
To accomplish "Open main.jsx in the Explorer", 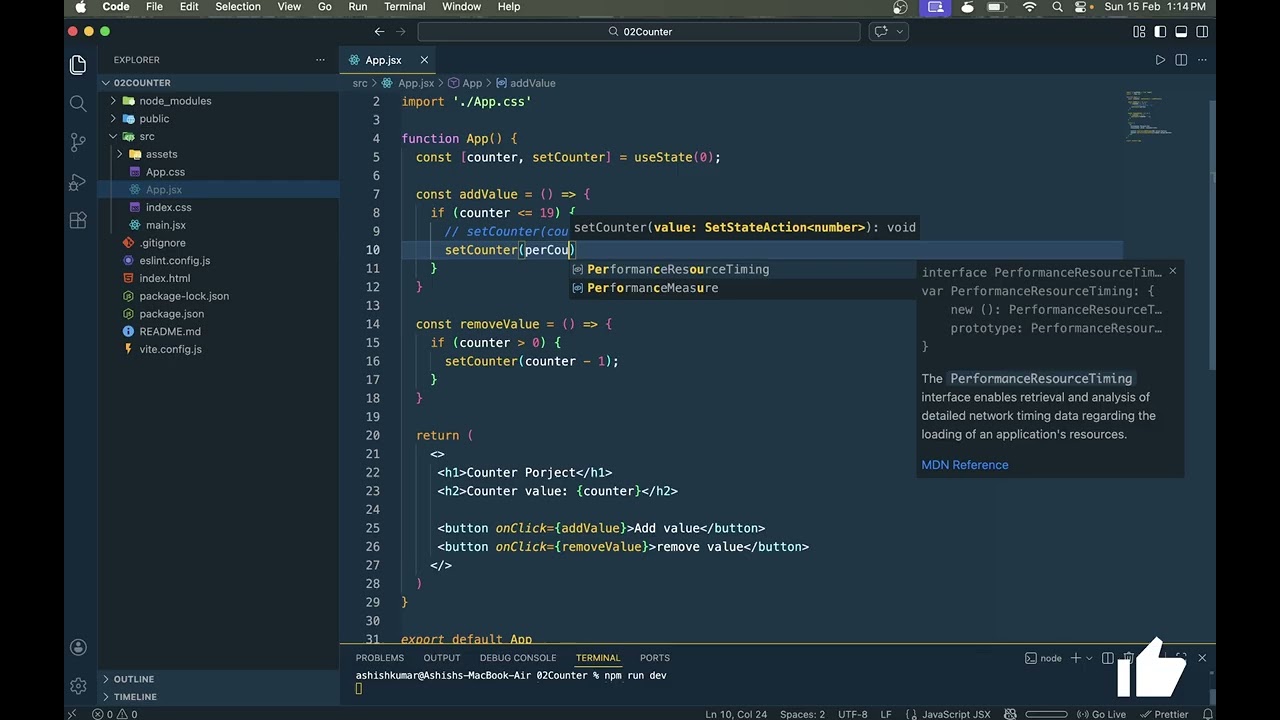I will (166, 225).
